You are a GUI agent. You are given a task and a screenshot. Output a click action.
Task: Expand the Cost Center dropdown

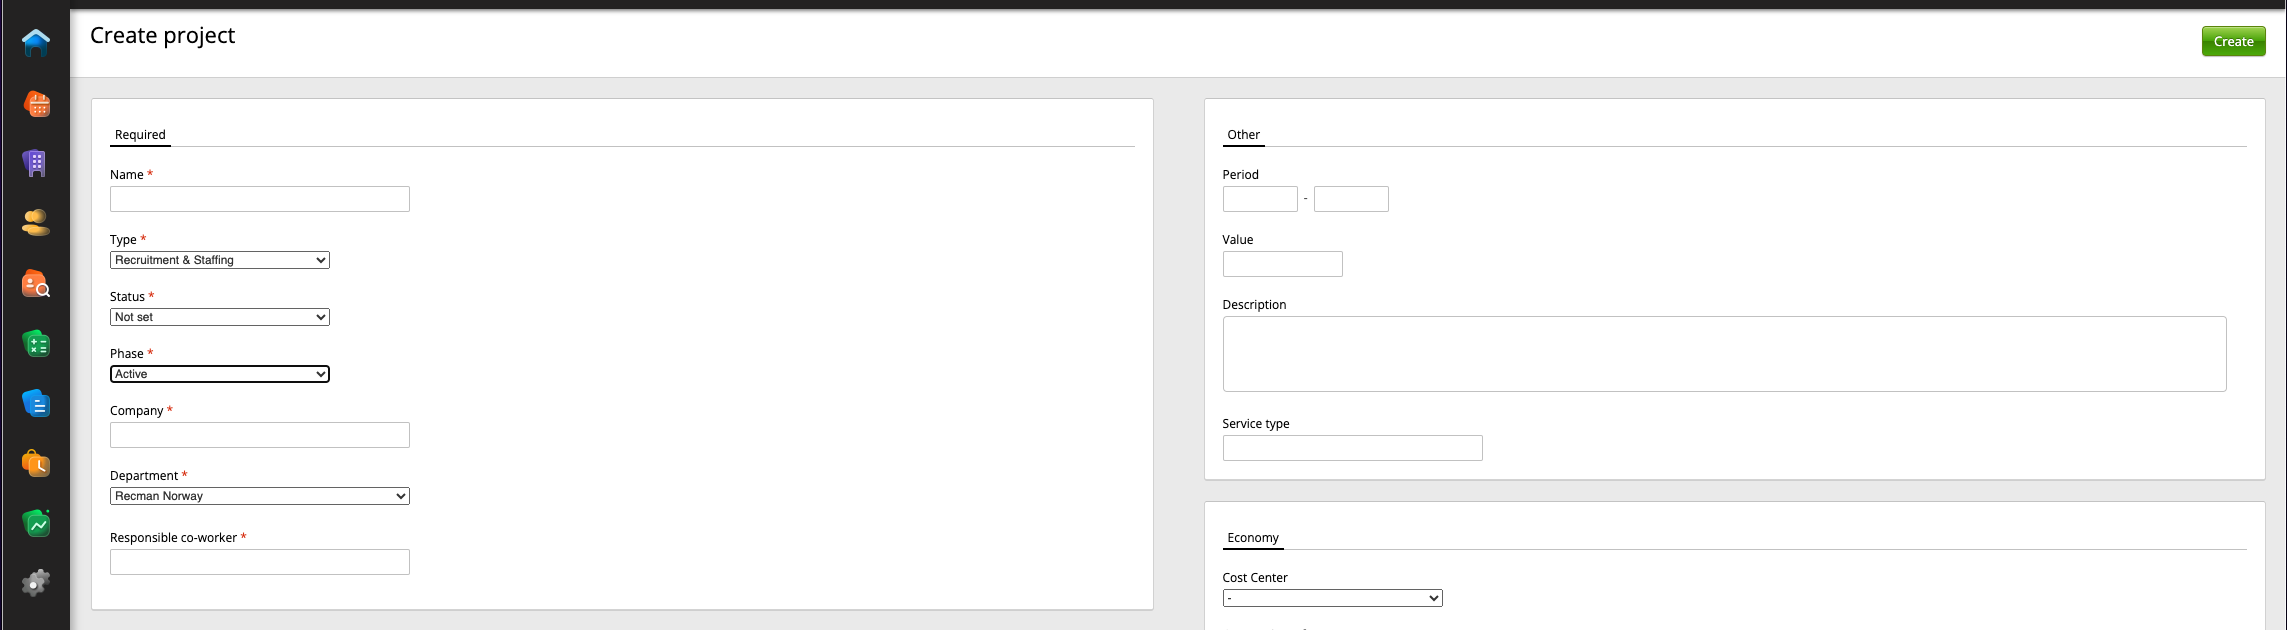click(x=1331, y=598)
